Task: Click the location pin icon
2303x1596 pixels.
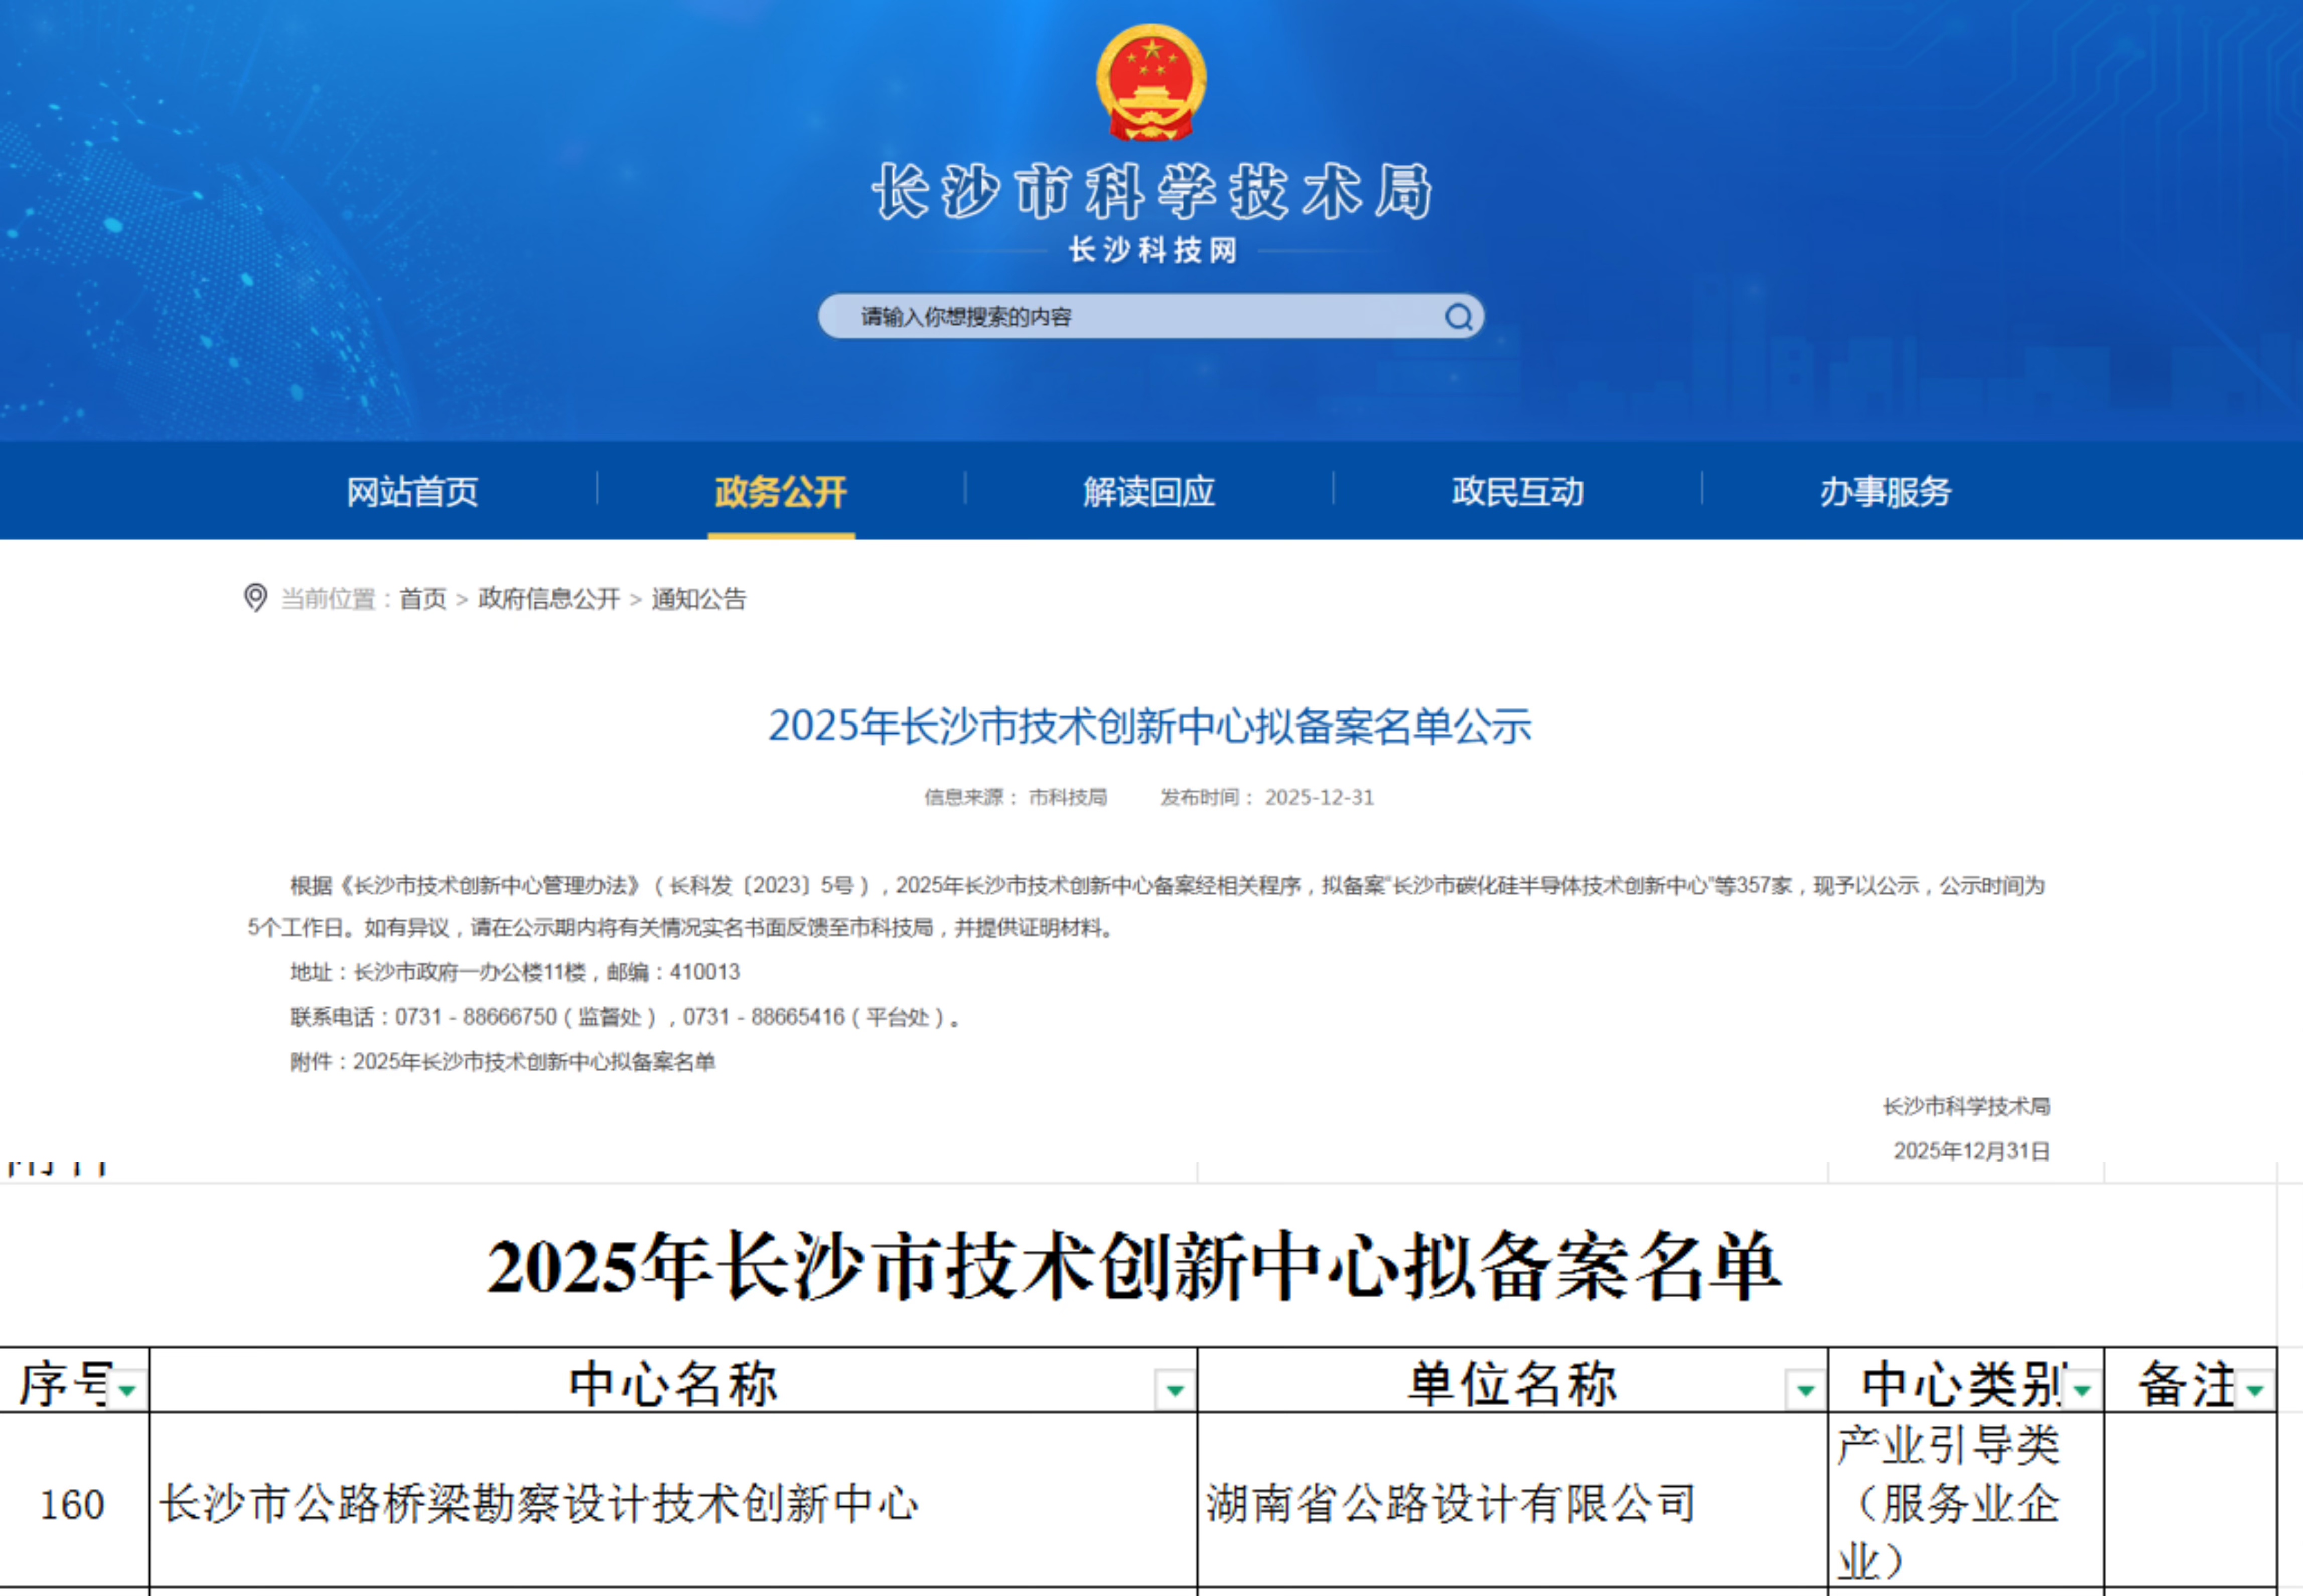Action: [x=256, y=597]
